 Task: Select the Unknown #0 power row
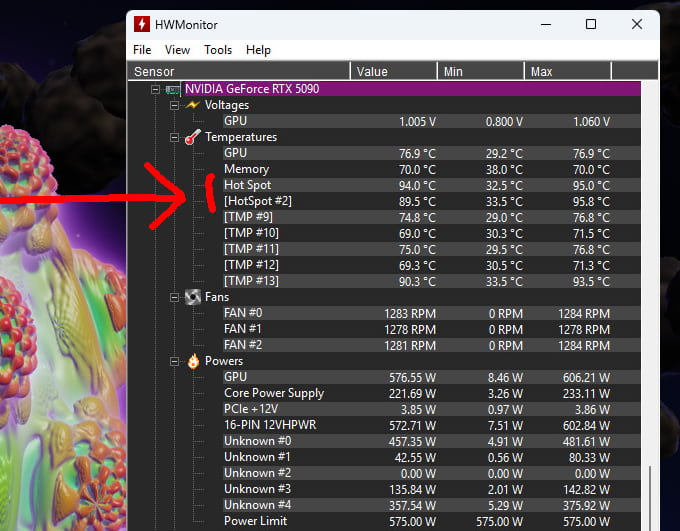(432, 441)
